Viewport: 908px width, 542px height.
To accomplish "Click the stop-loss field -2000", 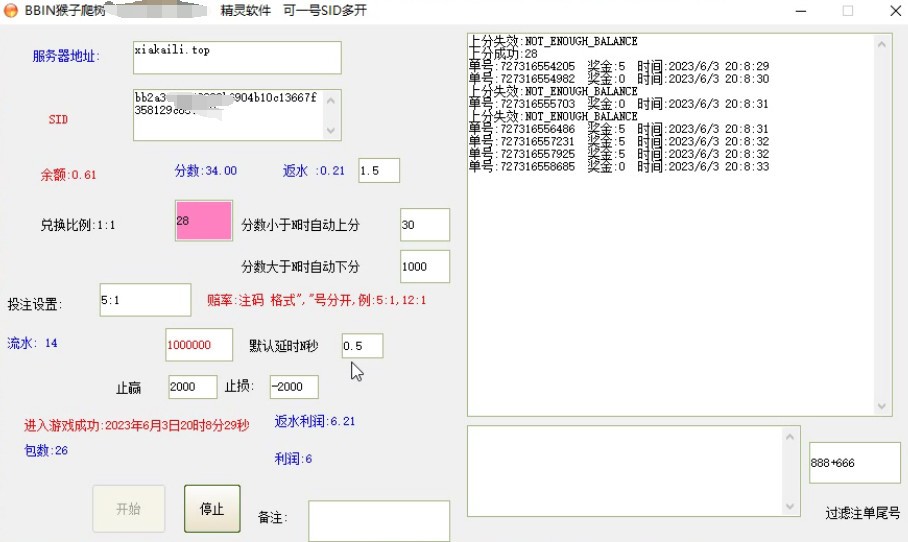I will coord(294,387).
